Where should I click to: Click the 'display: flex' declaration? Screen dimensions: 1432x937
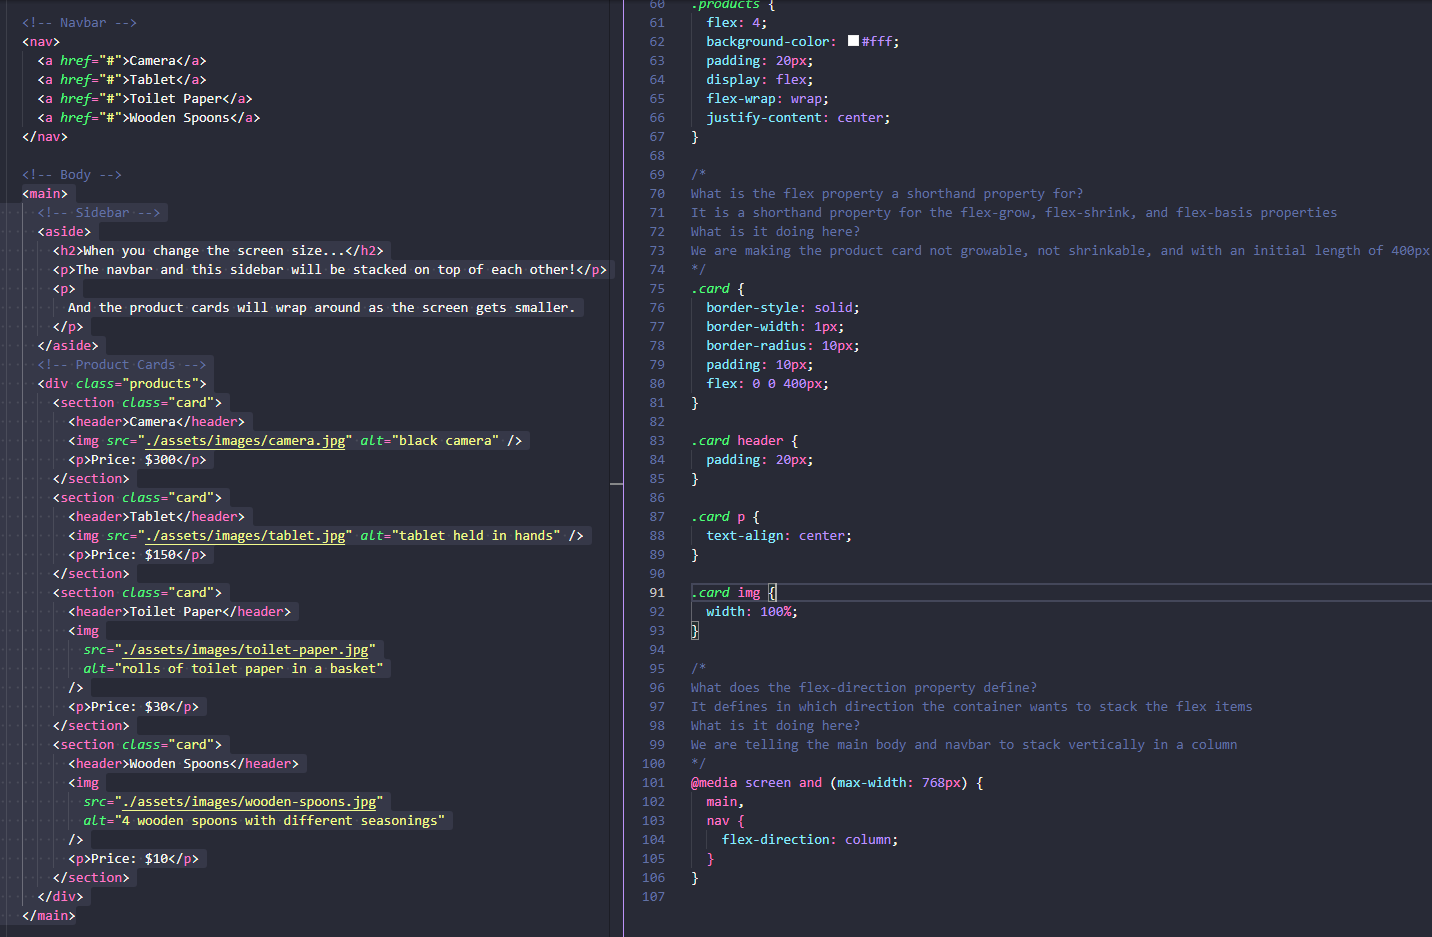760,79
